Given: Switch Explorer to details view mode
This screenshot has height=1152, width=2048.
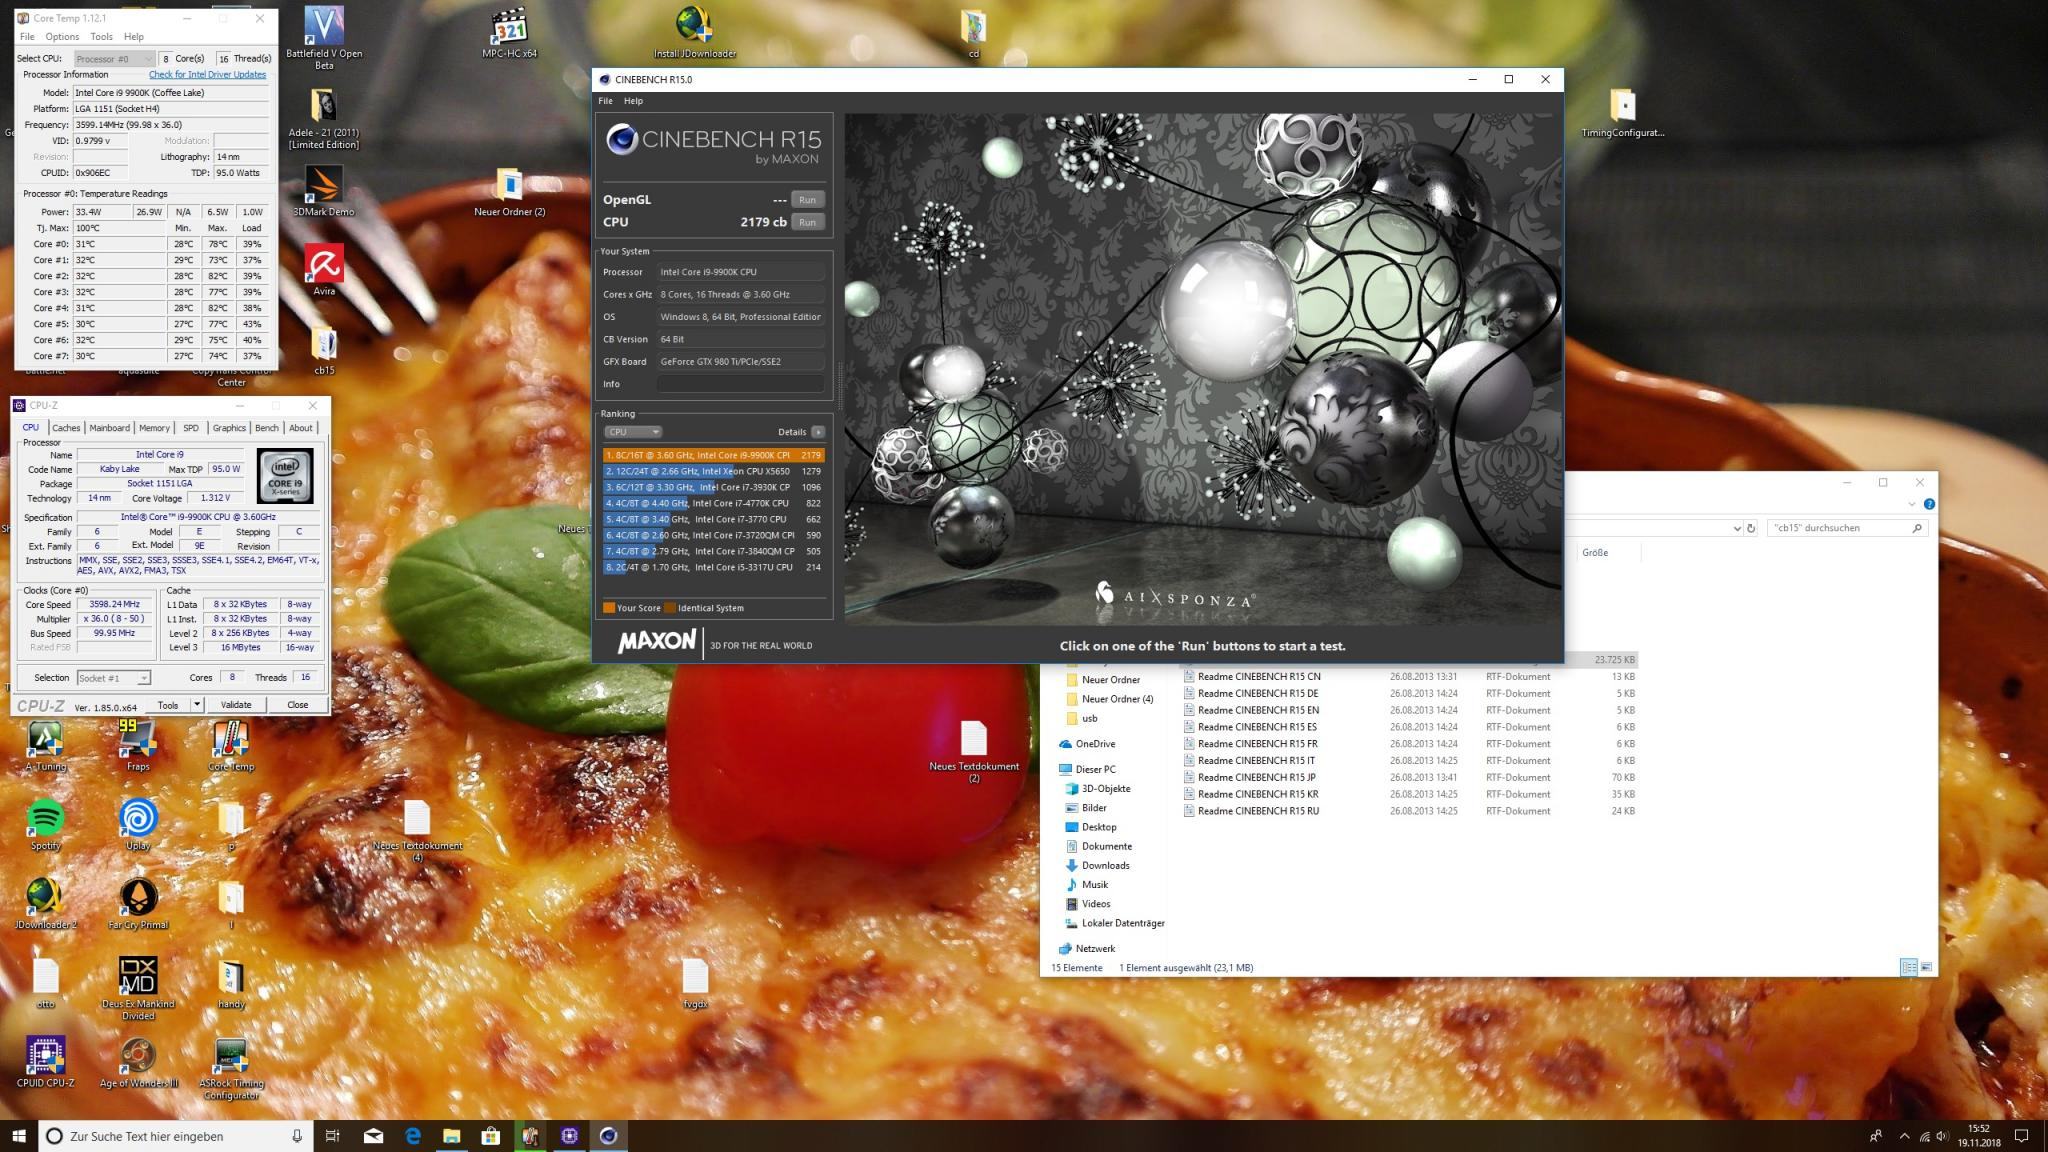Looking at the screenshot, I should click(1908, 967).
